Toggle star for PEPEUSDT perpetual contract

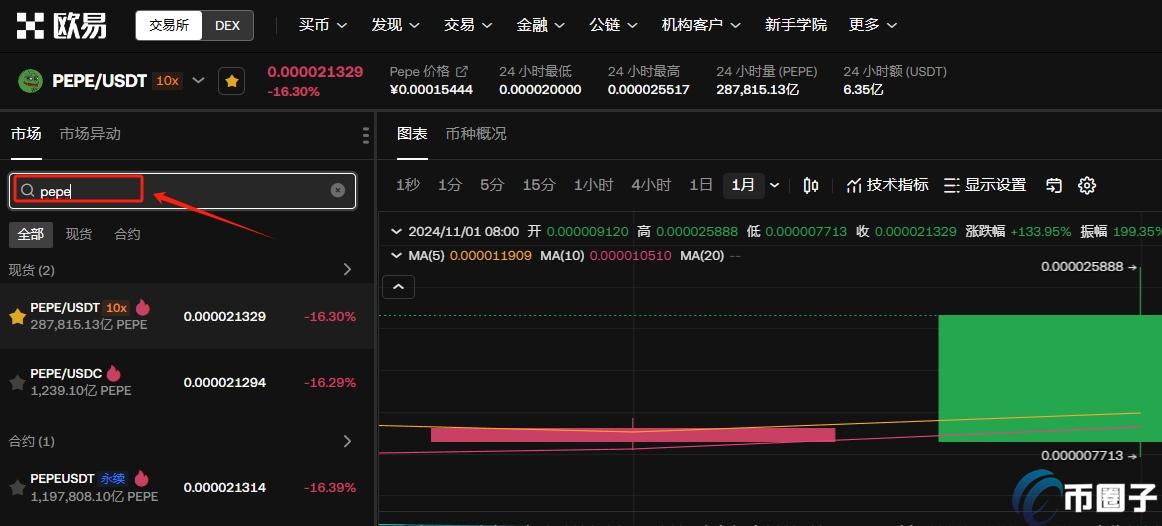pyautogui.click(x=17, y=488)
